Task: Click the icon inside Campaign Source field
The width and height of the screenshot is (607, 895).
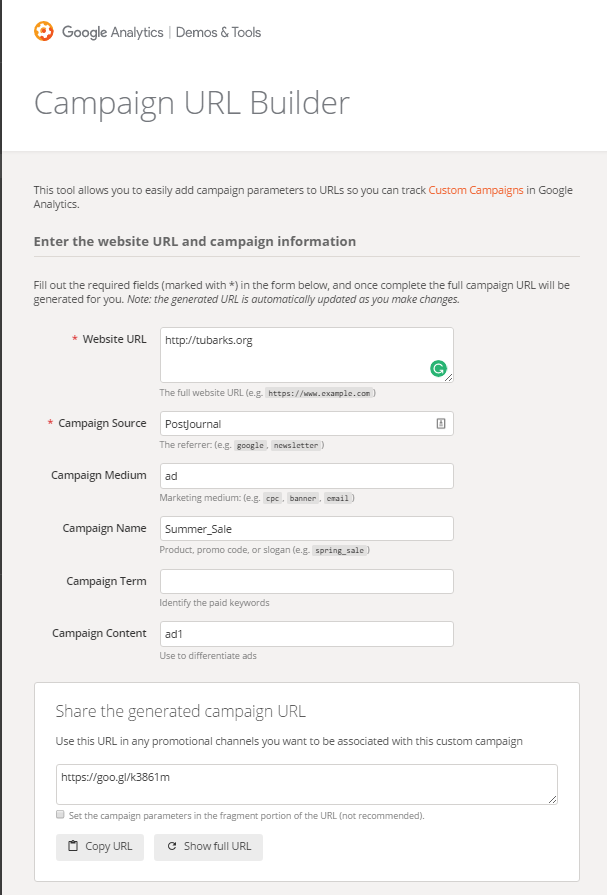Action: pyautogui.click(x=441, y=424)
